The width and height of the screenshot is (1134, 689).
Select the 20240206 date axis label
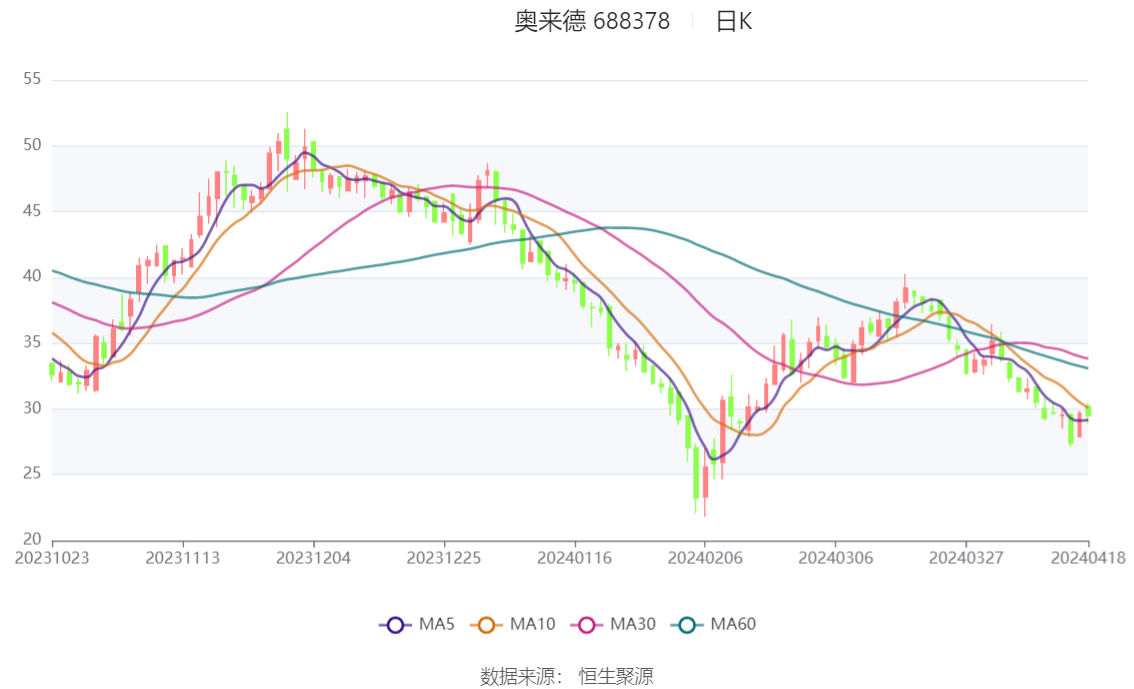(x=704, y=558)
